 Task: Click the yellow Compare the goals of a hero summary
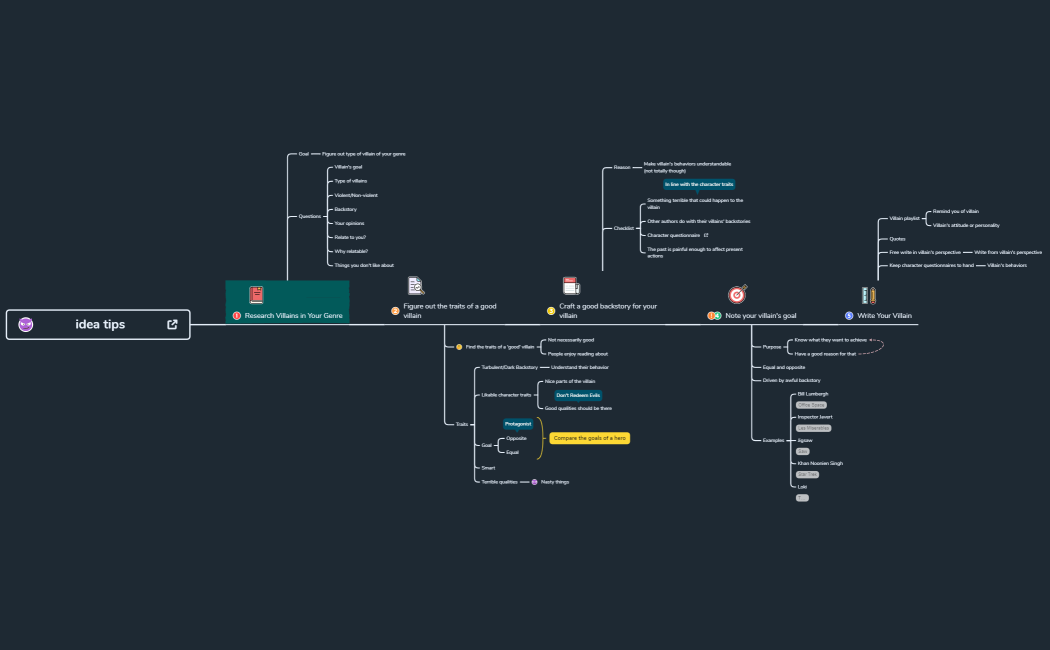point(589,438)
